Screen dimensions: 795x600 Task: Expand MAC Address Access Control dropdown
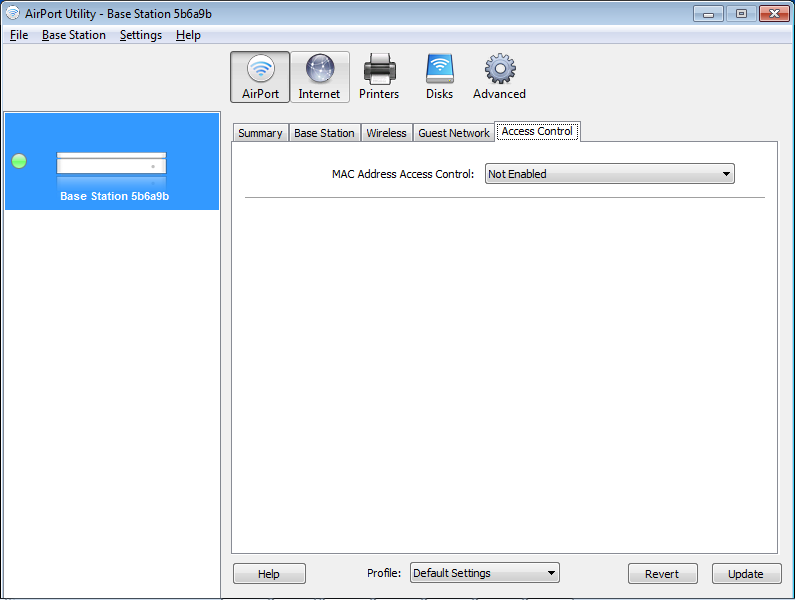pyautogui.click(x=609, y=174)
